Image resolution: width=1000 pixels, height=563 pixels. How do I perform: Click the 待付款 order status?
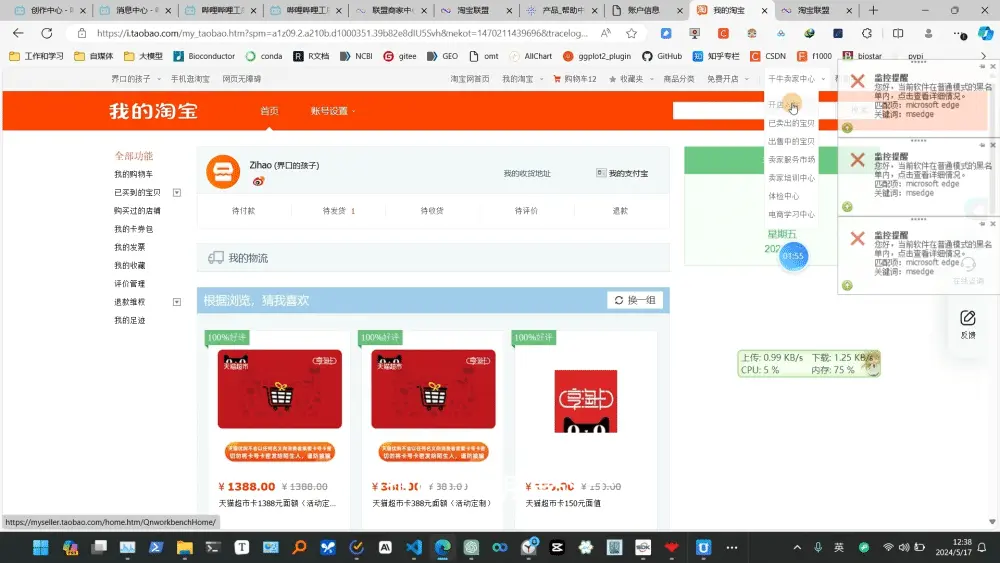tap(243, 211)
